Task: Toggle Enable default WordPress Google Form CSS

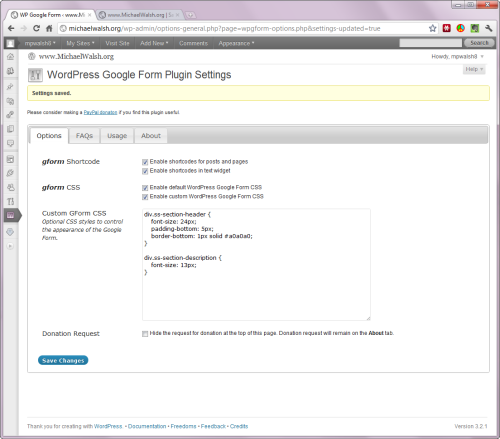Action: click(x=145, y=188)
